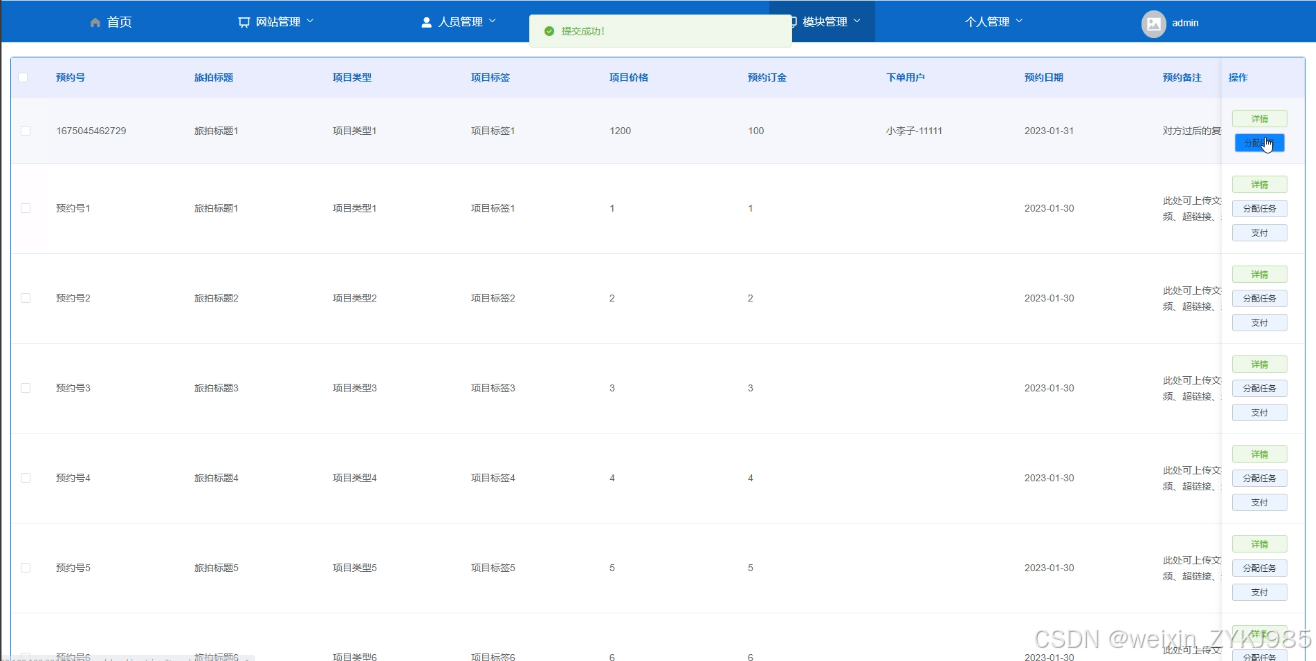Image resolution: width=1316 pixels, height=661 pixels.
Task: Check the 预约号2 row checkbox
Action: pyautogui.click(x=25, y=298)
